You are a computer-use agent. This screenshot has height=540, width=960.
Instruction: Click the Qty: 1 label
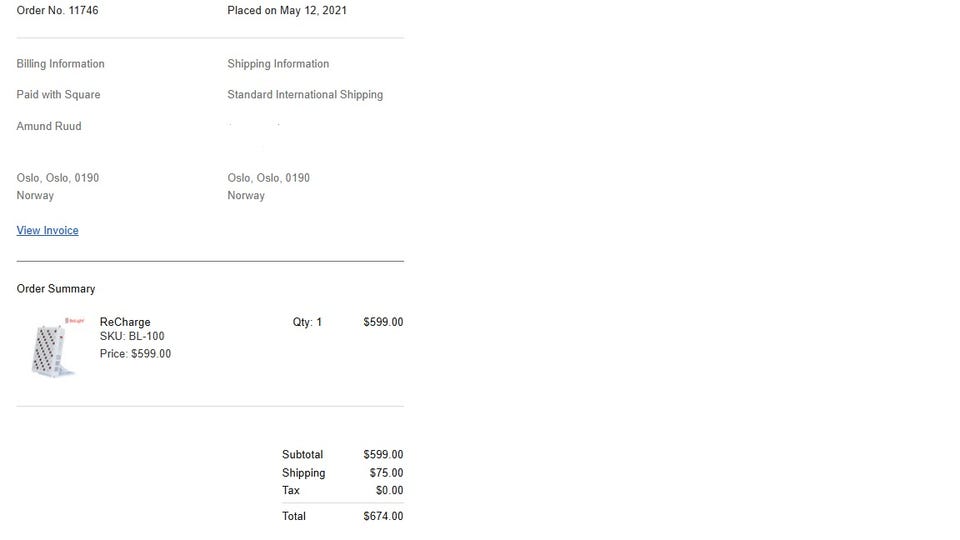(x=307, y=323)
